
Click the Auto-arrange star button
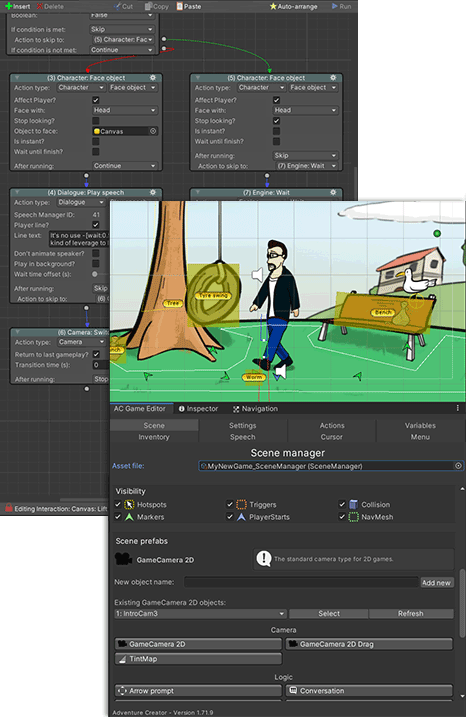click(x=293, y=6)
